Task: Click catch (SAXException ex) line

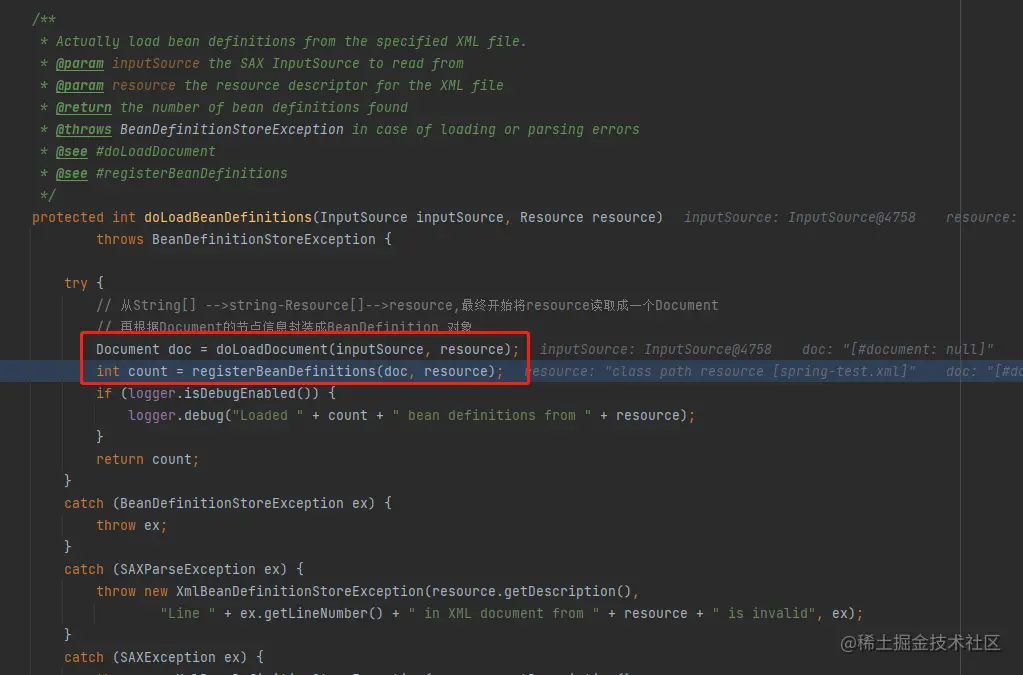Action: (164, 657)
